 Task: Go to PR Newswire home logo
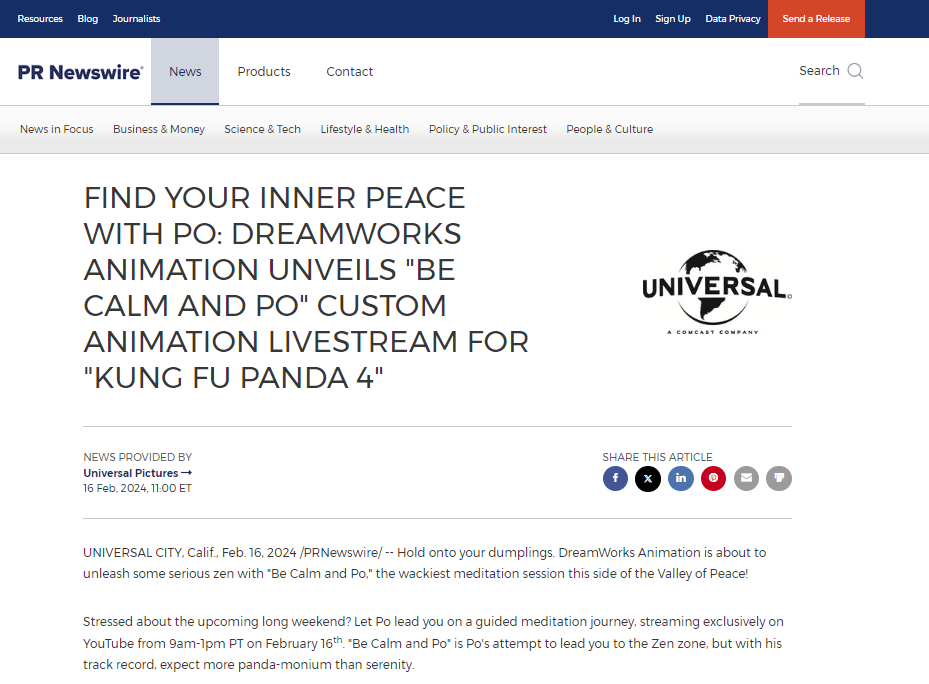[x=80, y=72]
